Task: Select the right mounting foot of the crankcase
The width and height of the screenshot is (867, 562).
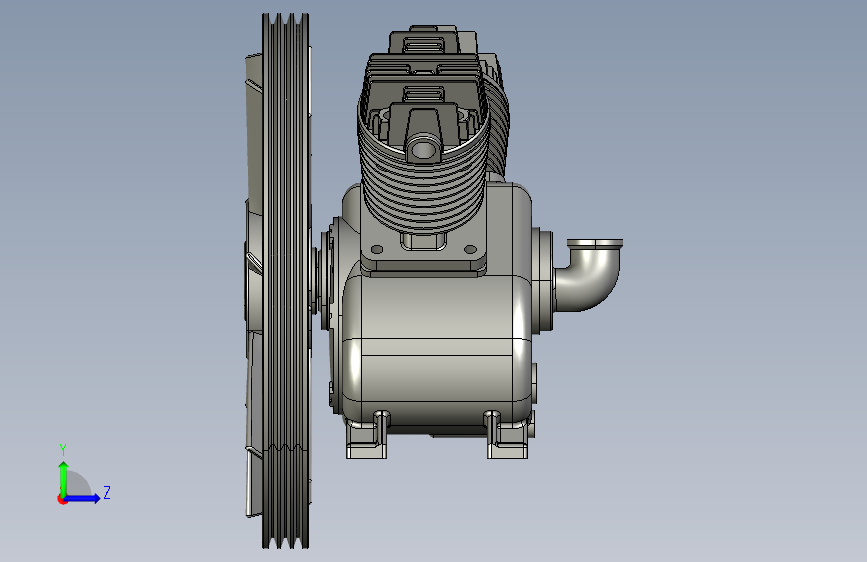Action: (x=509, y=436)
